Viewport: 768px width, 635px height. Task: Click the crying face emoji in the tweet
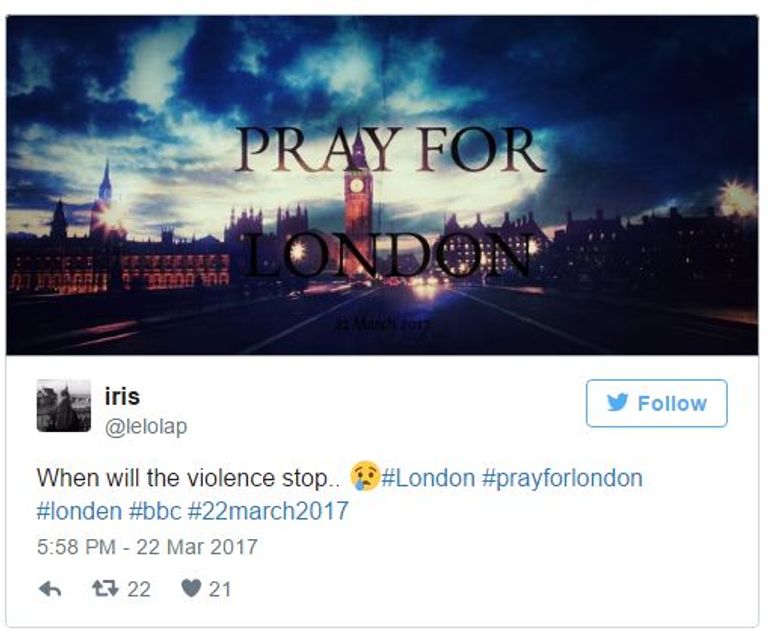[x=365, y=476]
